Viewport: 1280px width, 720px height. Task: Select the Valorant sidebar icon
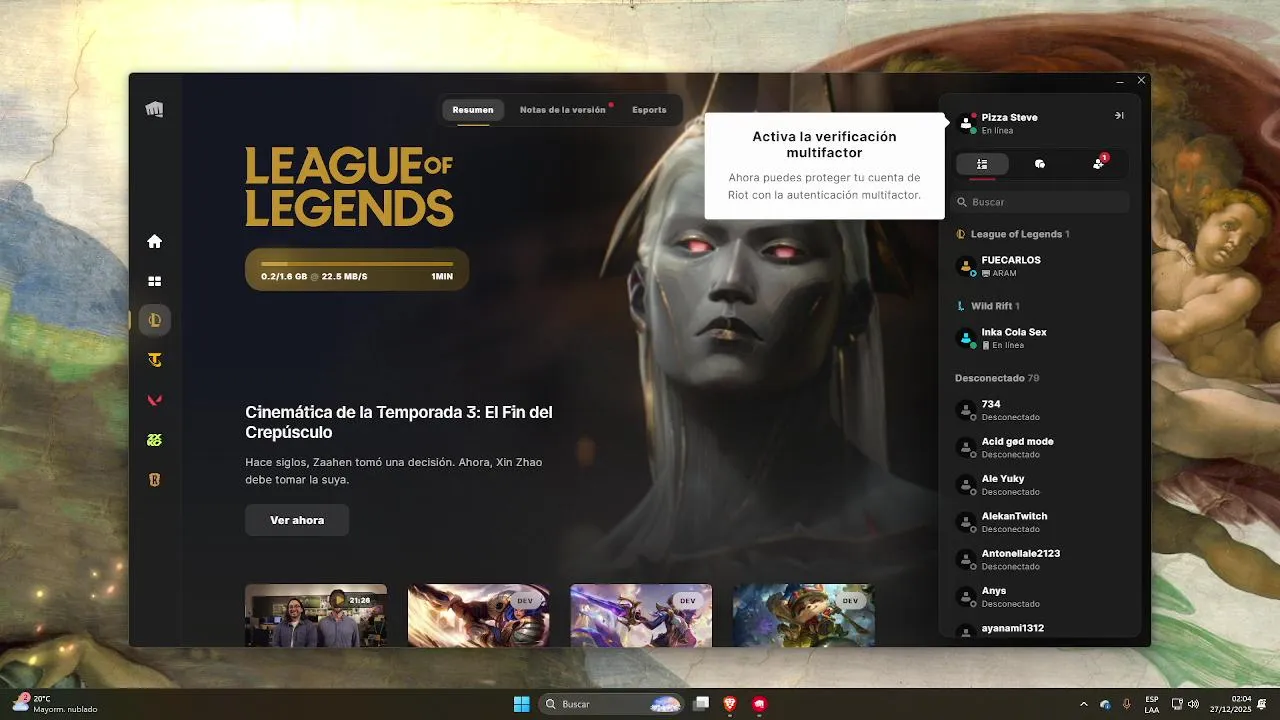click(x=154, y=400)
